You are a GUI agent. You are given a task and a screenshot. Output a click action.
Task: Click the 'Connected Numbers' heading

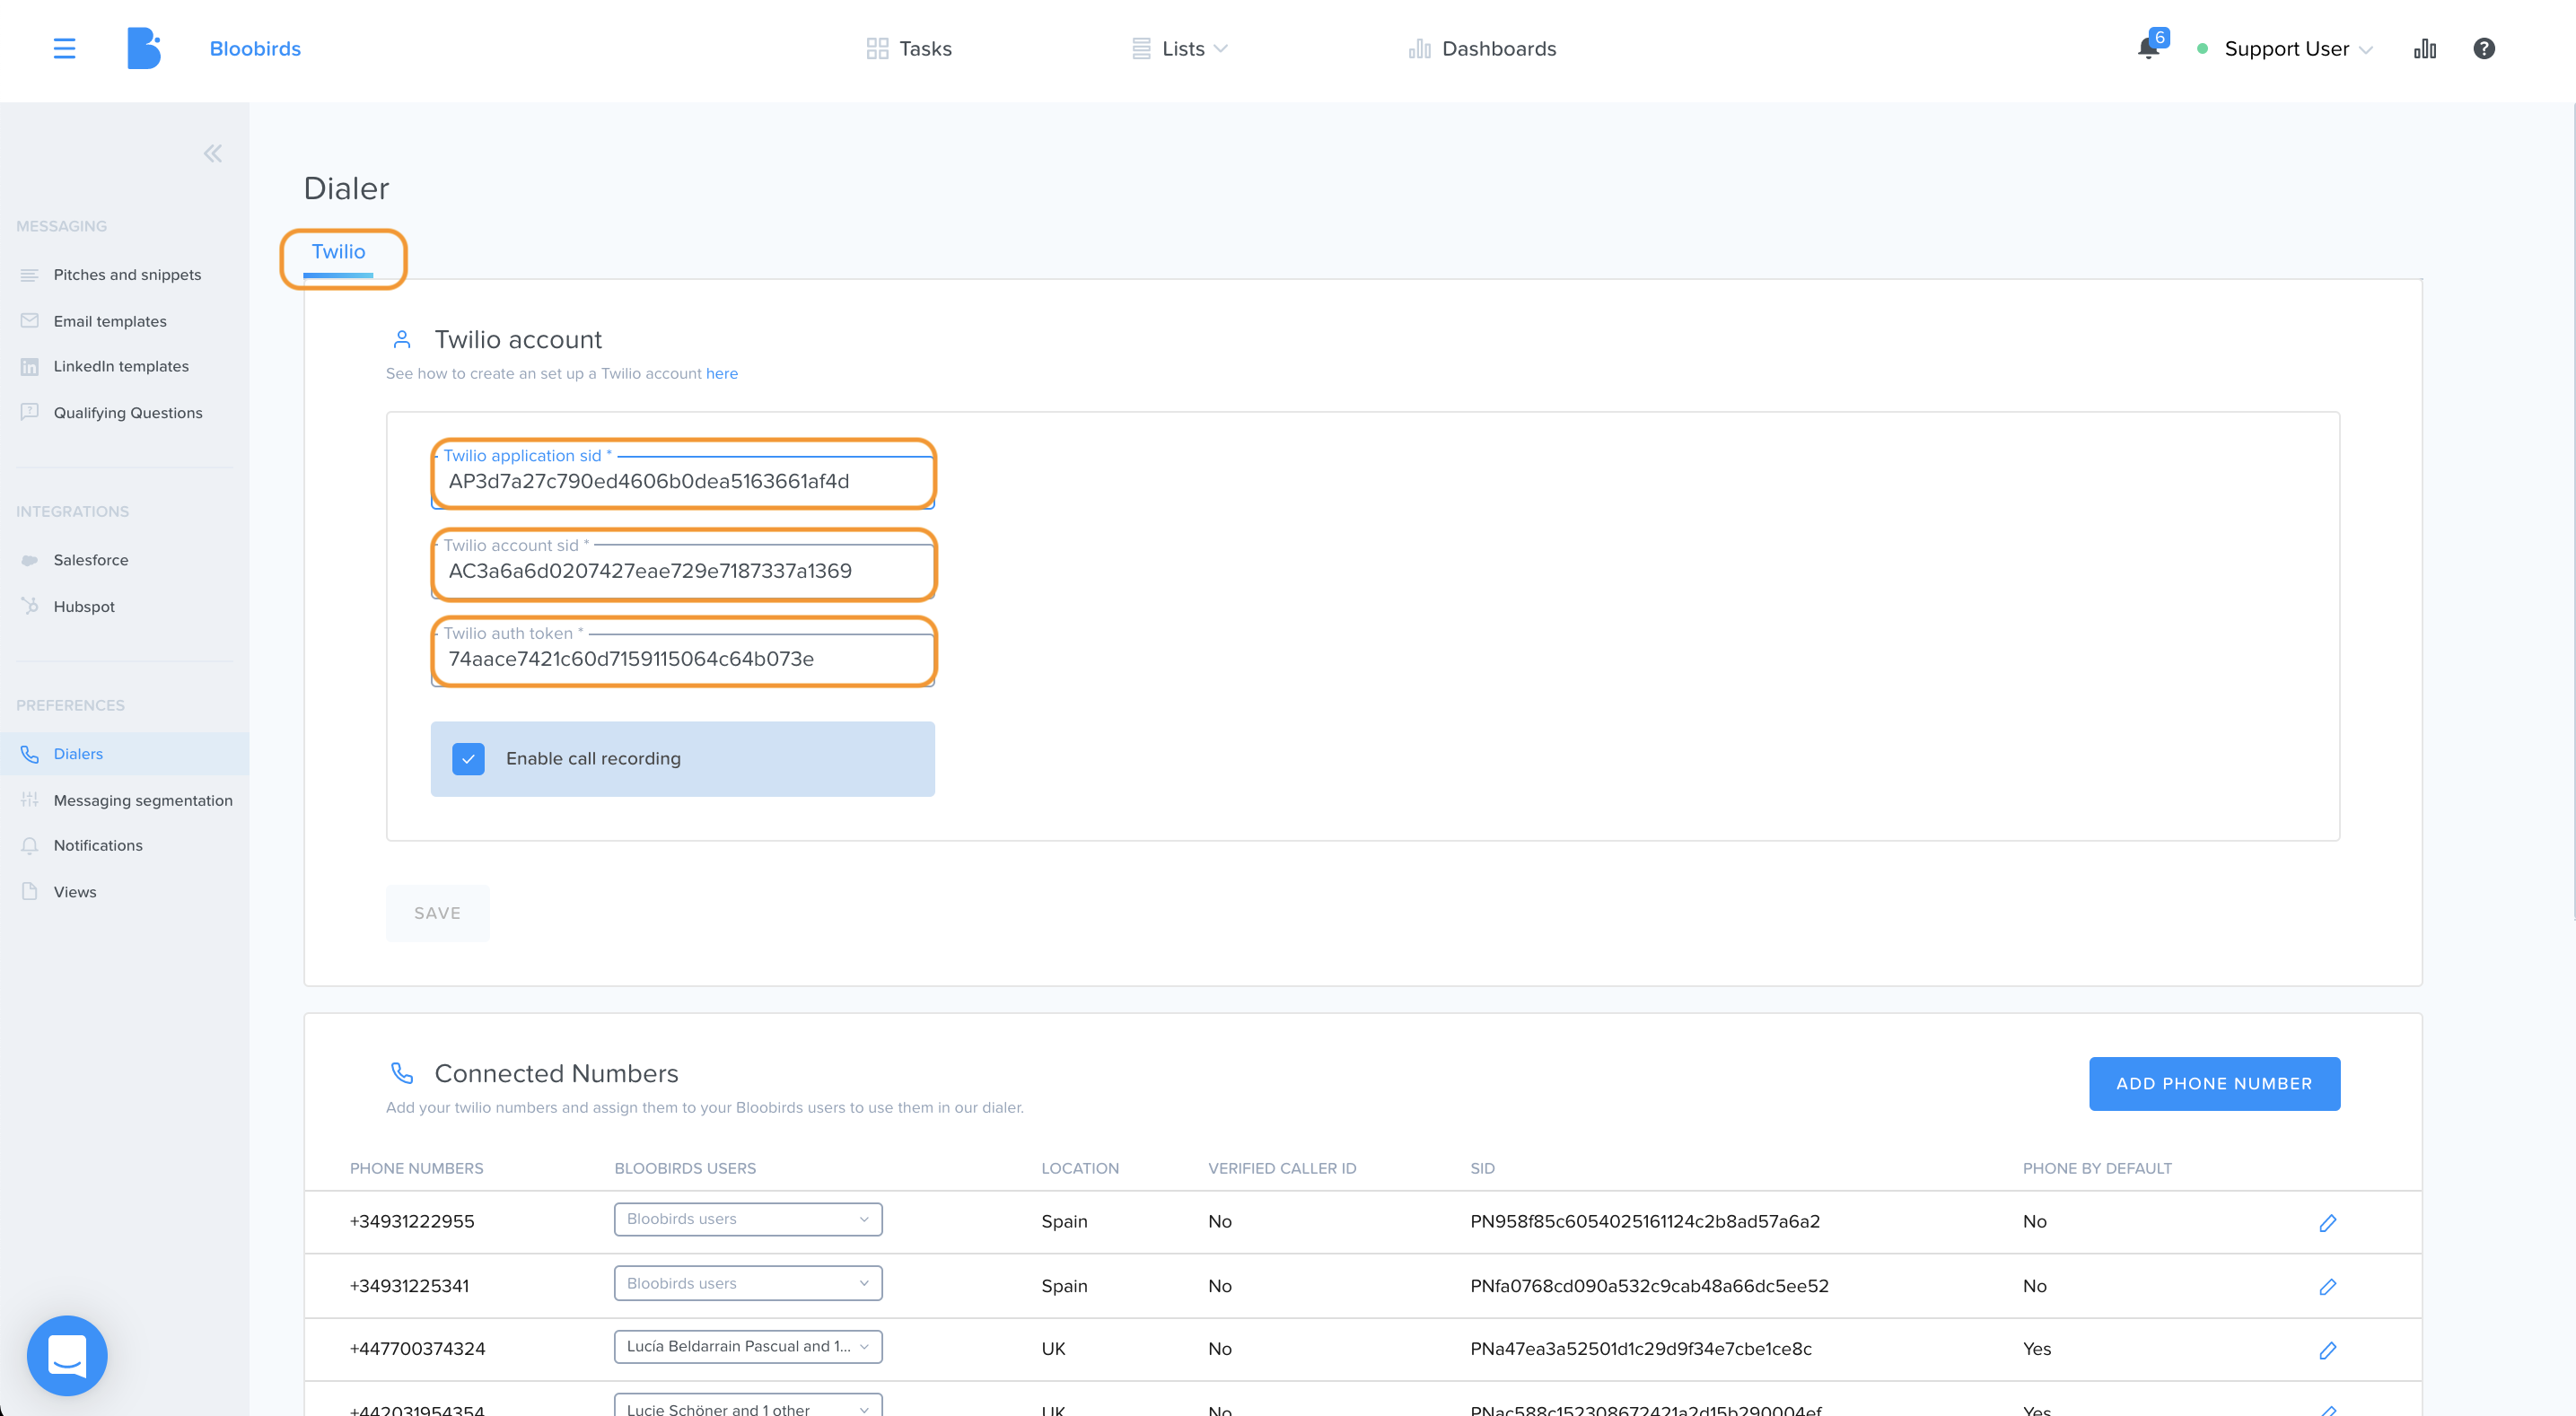point(556,1073)
